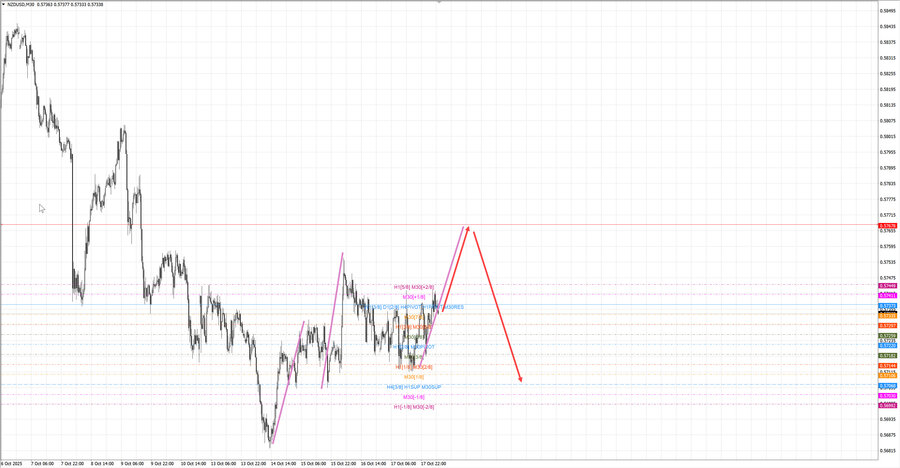Screen dimensions: 900x468
Task: Select the M30[+1/8] level label
Action: 414,297
